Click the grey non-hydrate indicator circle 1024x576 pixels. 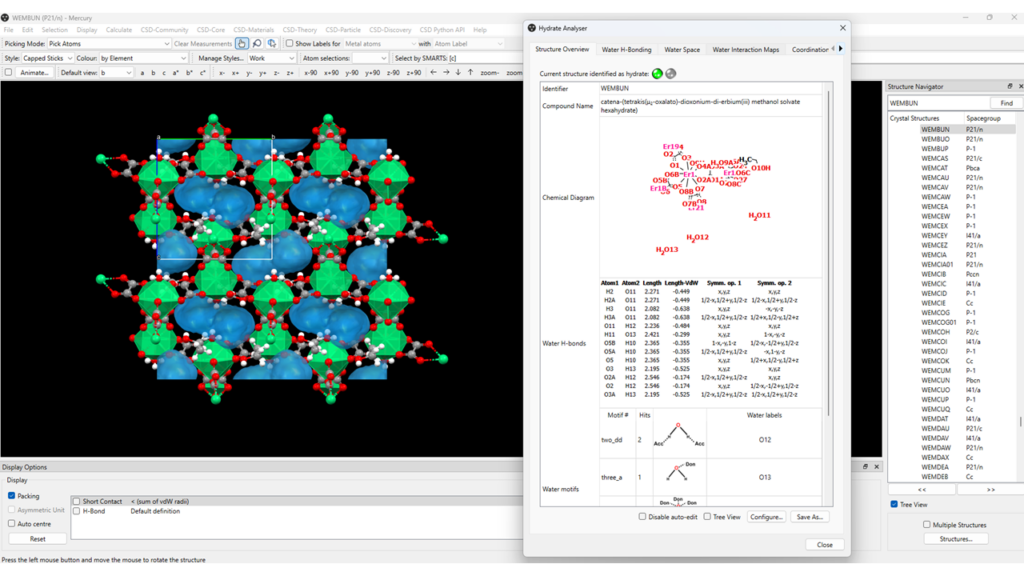(x=671, y=74)
